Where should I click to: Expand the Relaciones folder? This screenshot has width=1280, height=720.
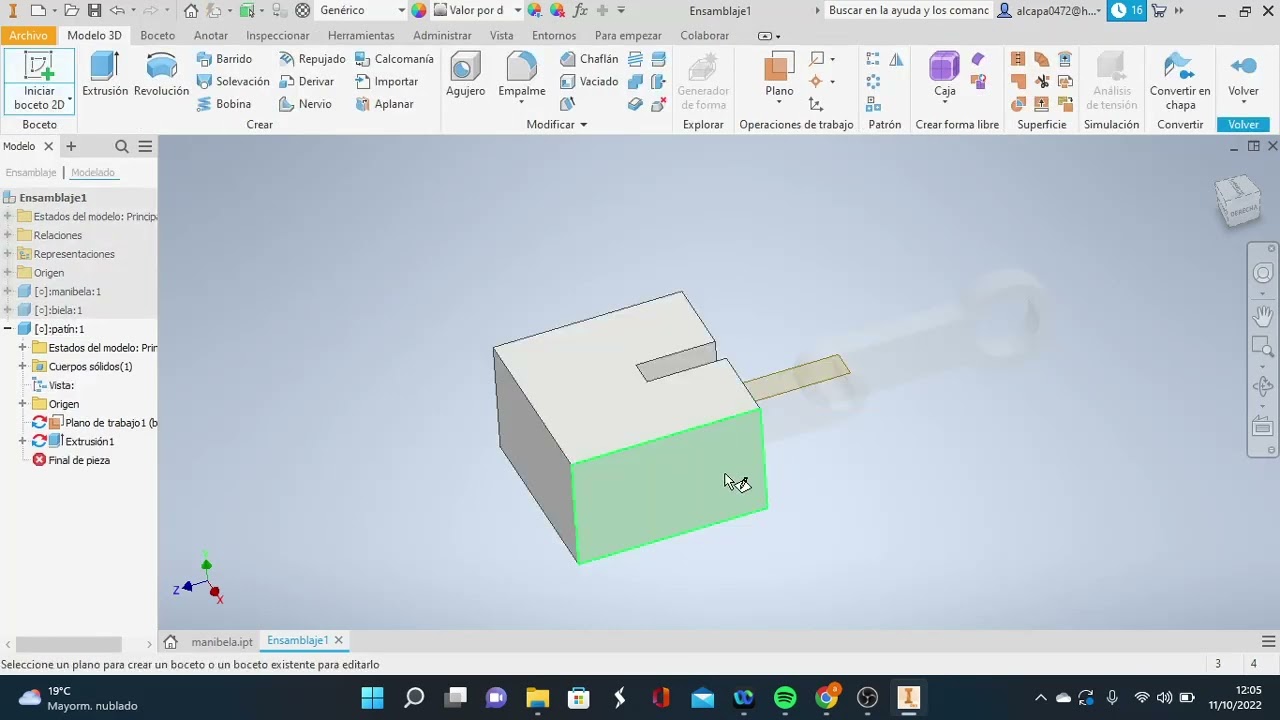(x=8, y=235)
